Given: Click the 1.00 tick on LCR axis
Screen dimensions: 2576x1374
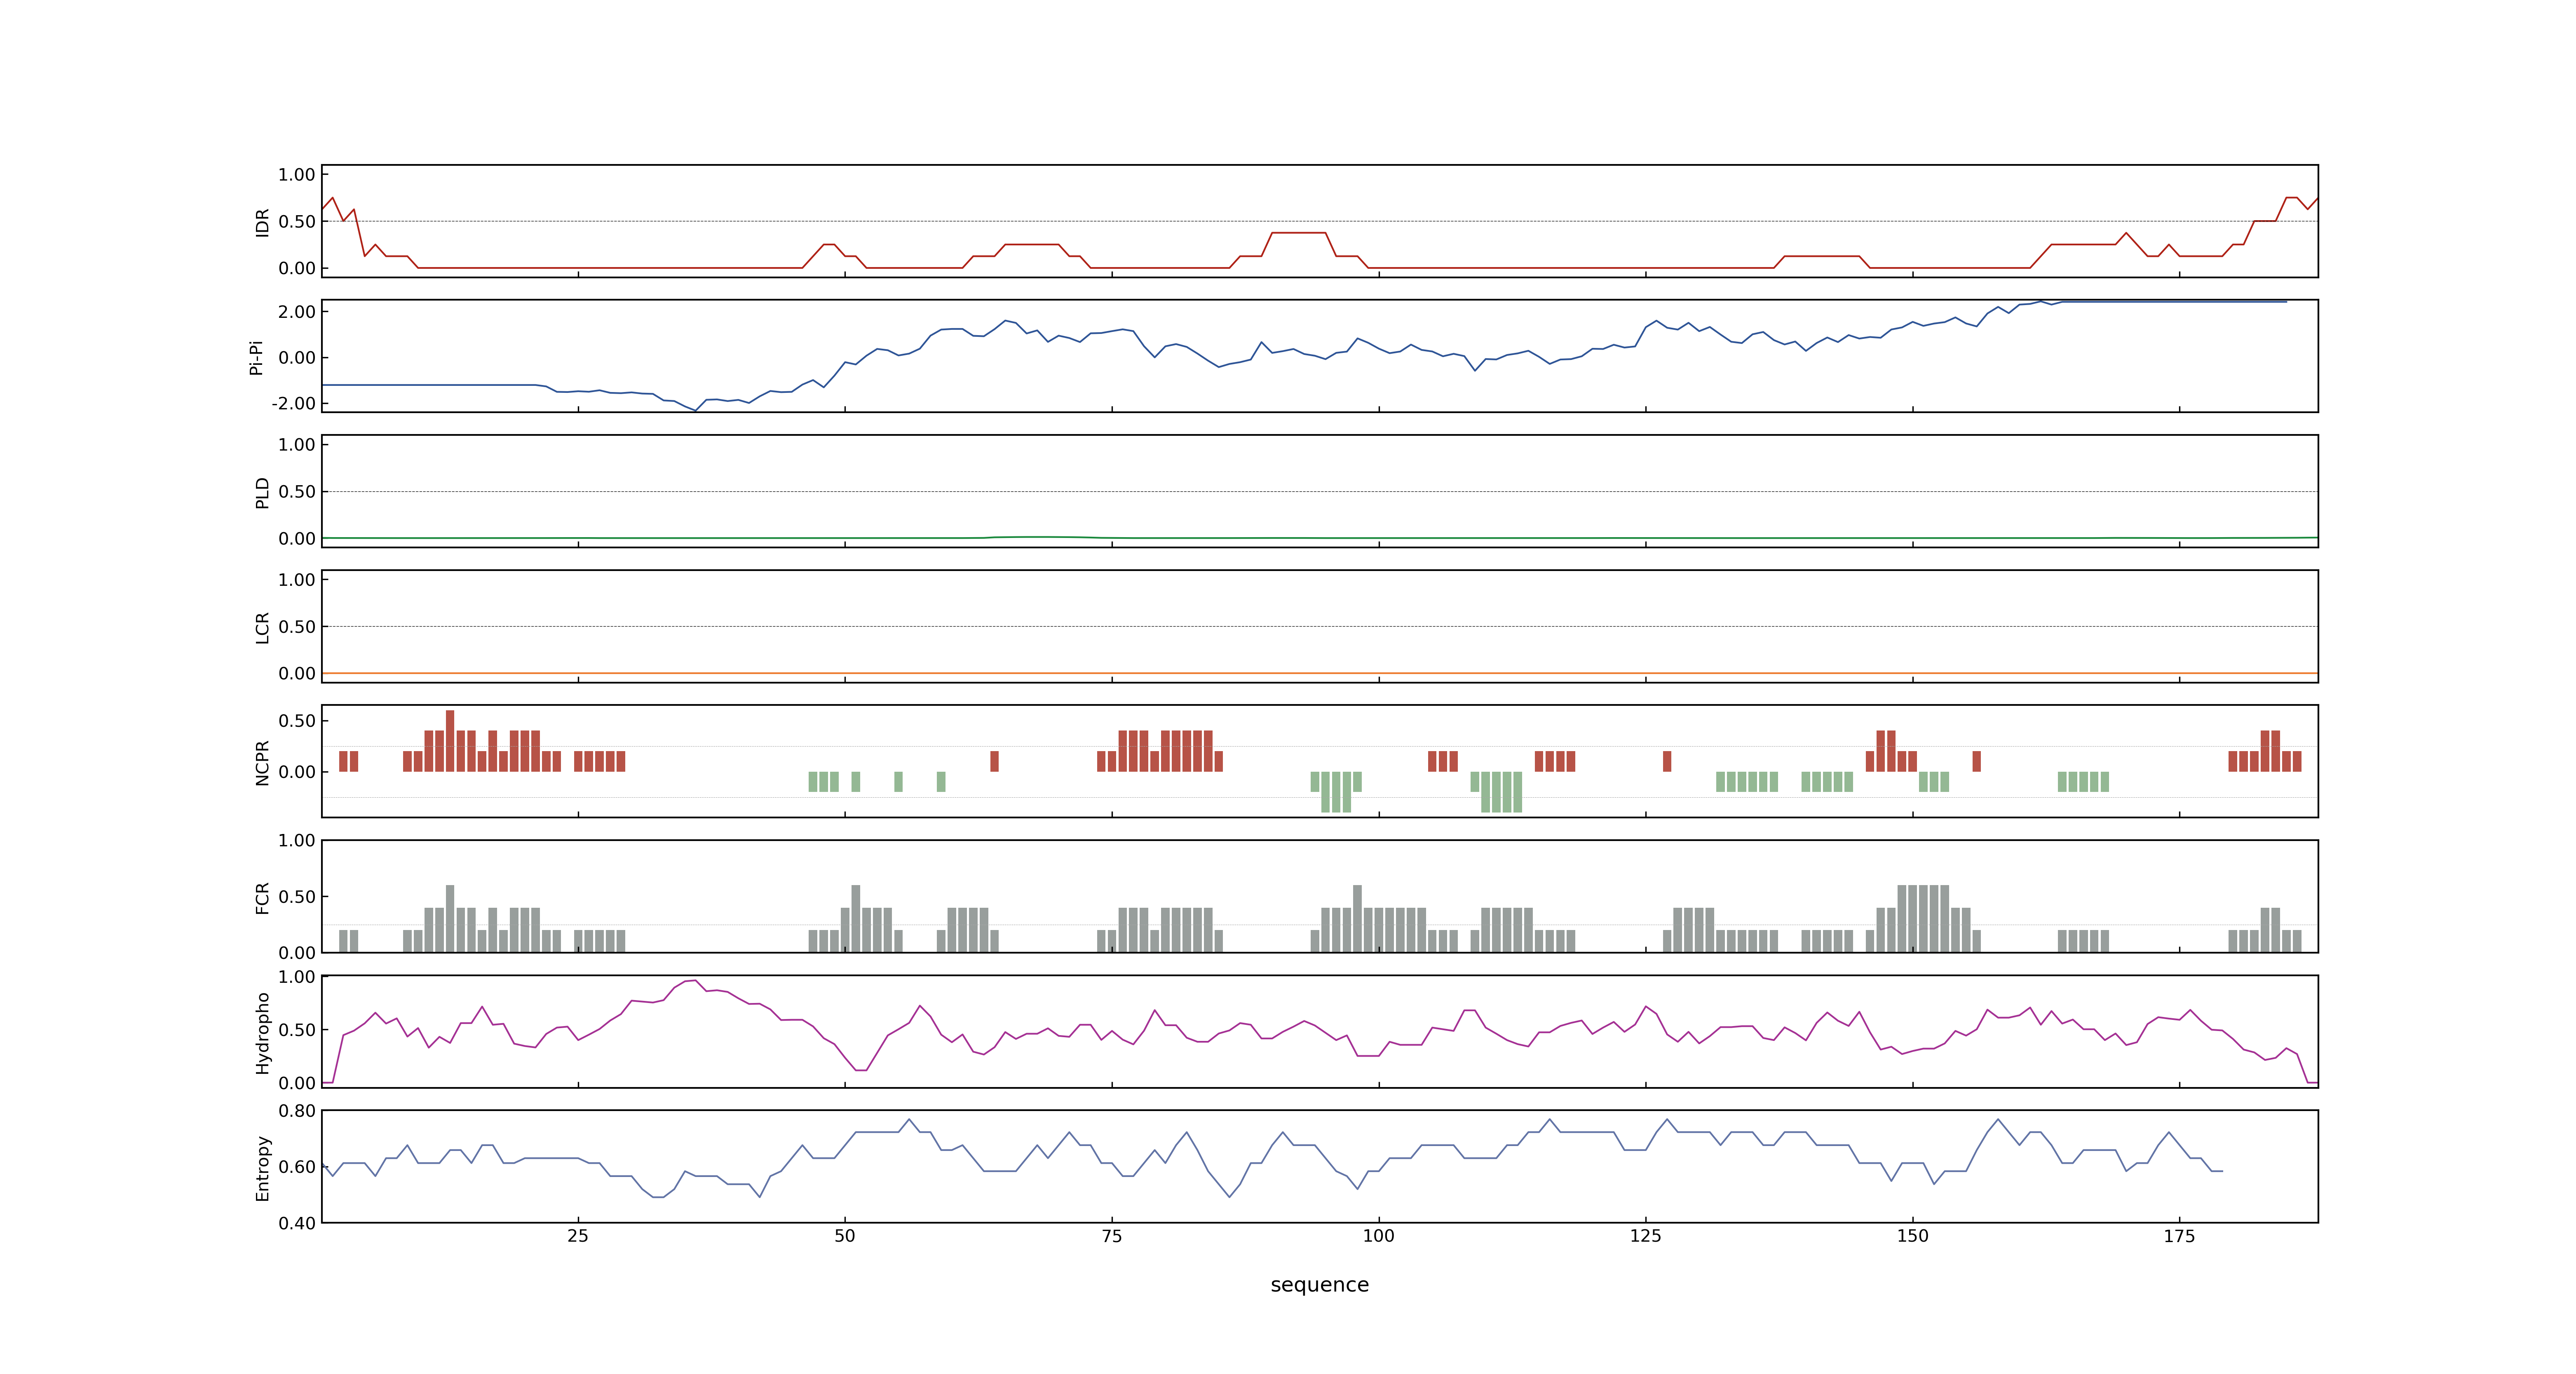Looking at the screenshot, I should pos(297,580).
